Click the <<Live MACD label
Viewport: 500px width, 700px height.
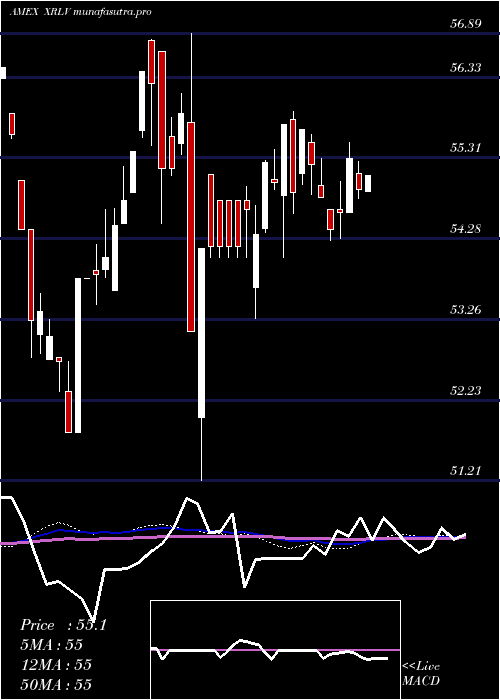(421, 674)
